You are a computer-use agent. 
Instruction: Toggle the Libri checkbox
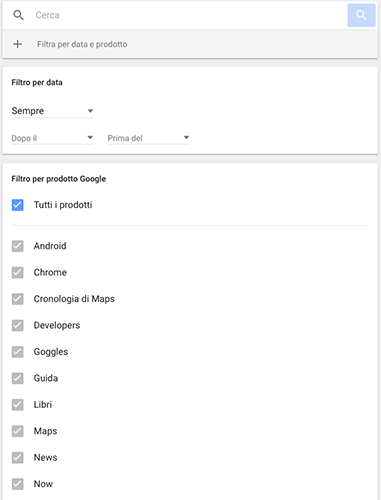[x=18, y=405]
